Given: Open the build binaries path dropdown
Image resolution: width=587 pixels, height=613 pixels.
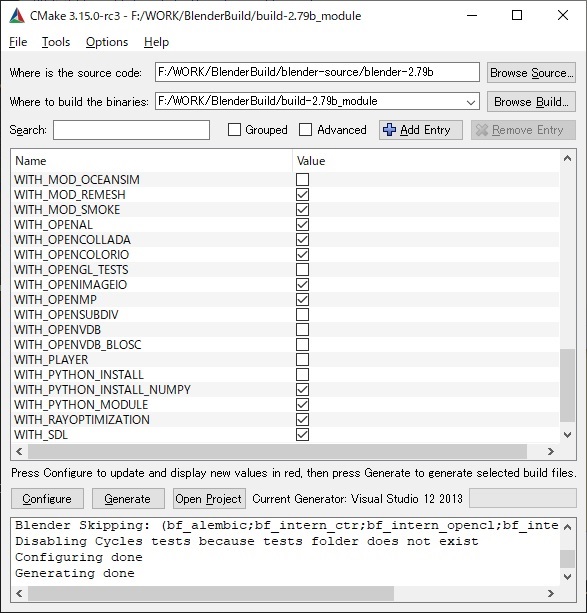Looking at the screenshot, I should coord(471,102).
